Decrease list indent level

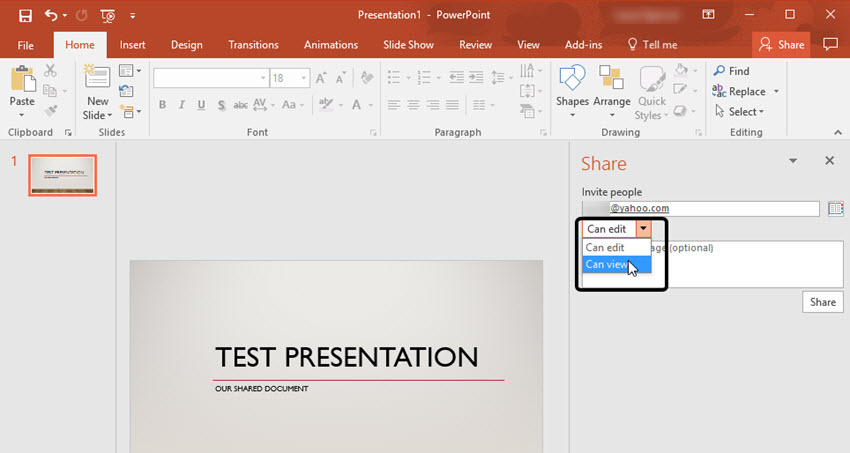[x=456, y=77]
